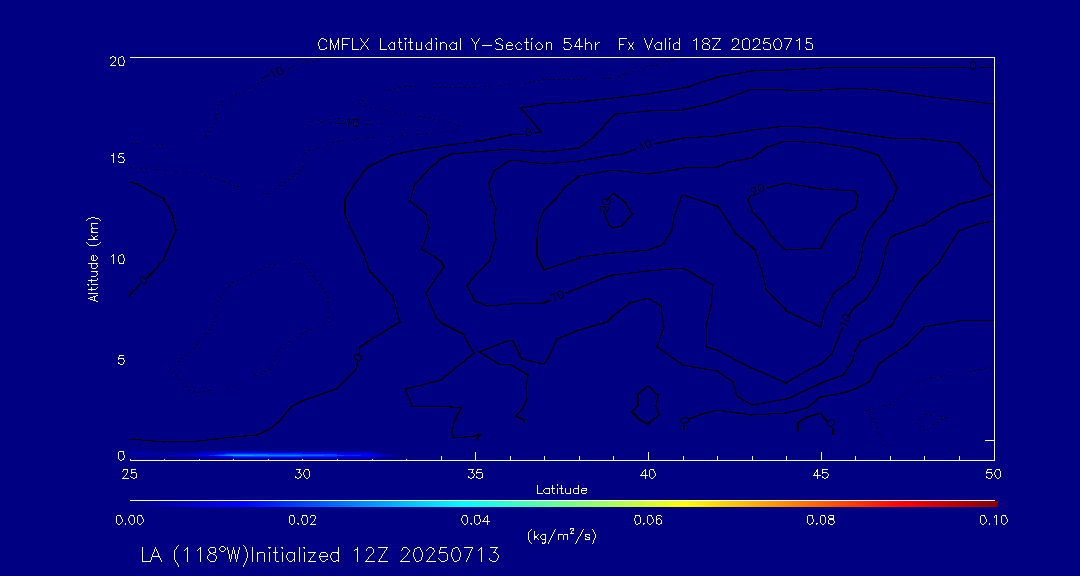Select the 25 latitude tick label
1080x576 pixels.
coord(130,473)
